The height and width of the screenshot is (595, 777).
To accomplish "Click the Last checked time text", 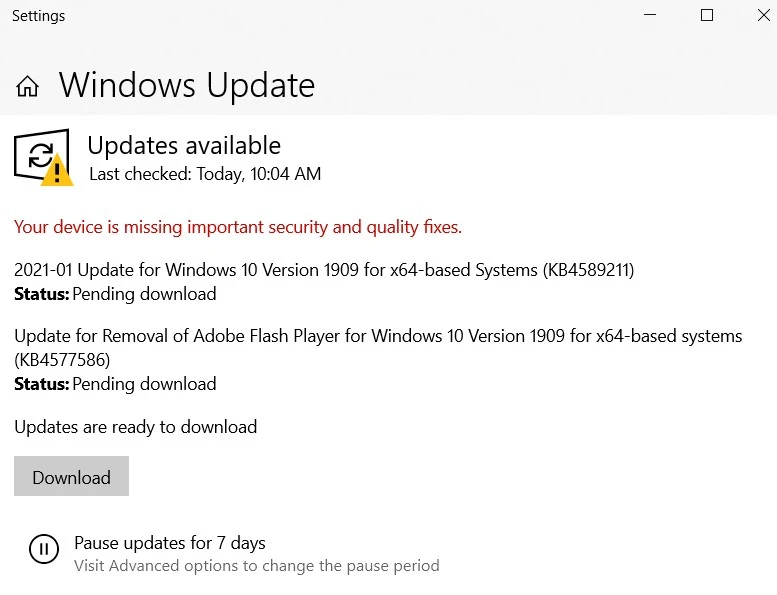I will coord(205,174).
